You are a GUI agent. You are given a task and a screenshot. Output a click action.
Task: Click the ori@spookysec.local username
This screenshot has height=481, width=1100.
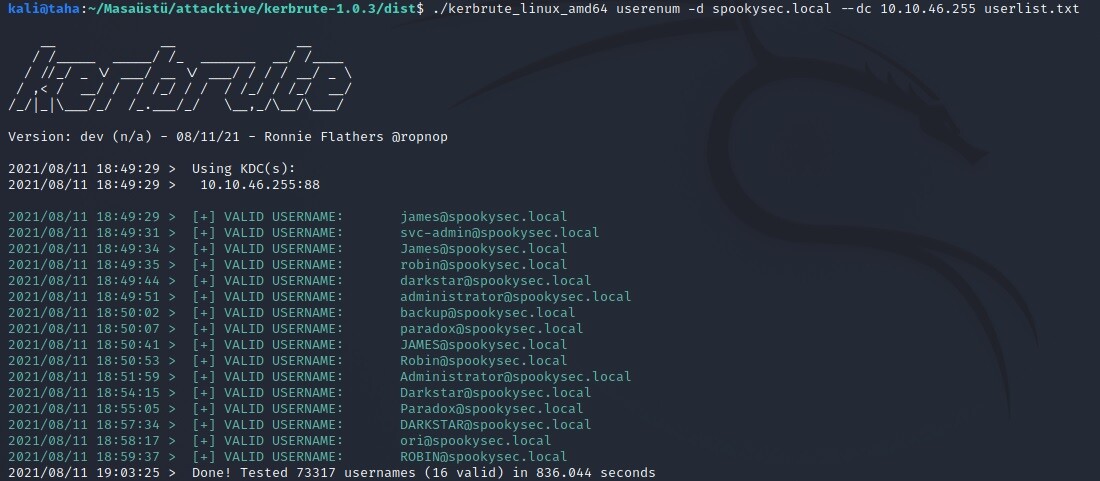point(475,440)
